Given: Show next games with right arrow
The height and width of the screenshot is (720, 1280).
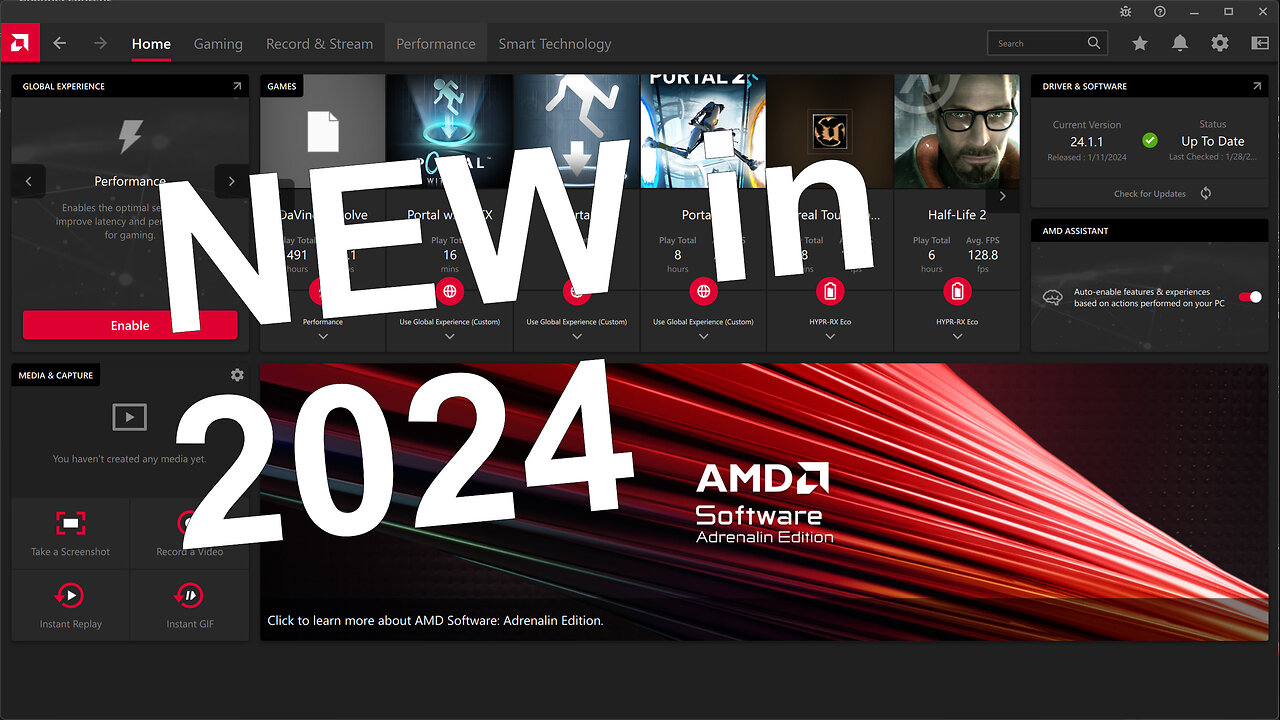Looking at the screenshot, I should tap(1003, 196).
